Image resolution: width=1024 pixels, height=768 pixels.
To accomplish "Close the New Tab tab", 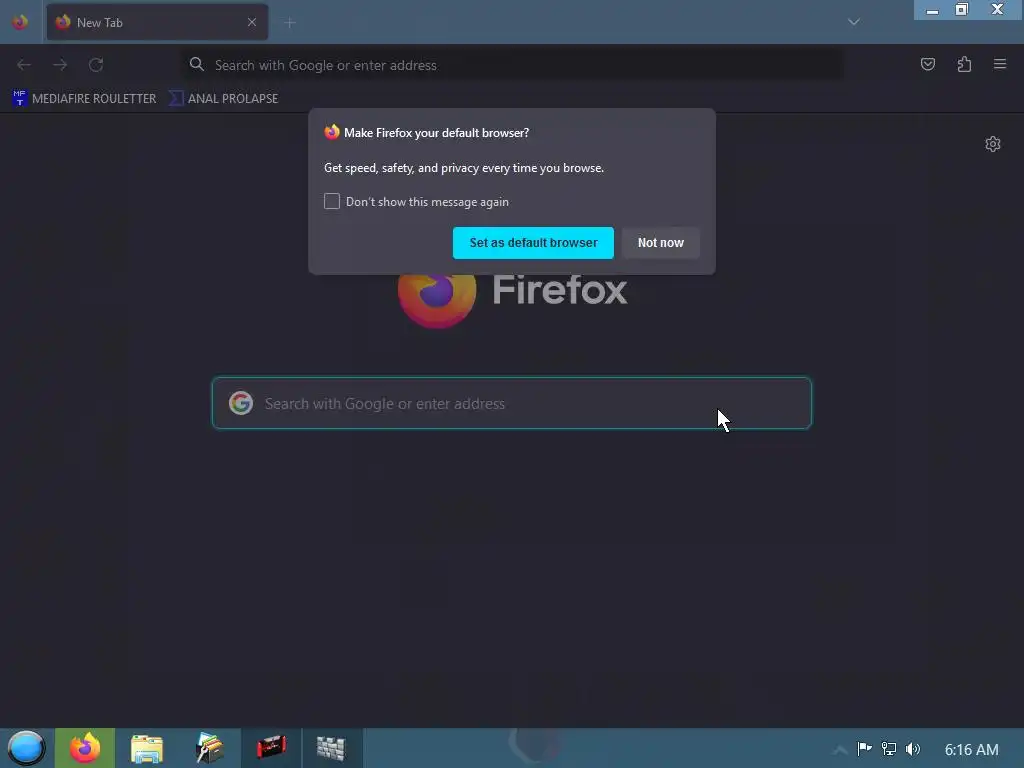I will point(251,22).
